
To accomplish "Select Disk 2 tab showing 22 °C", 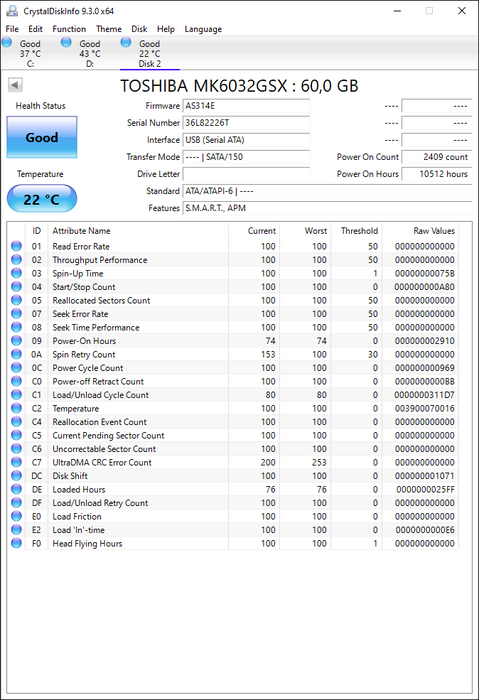I will pyautogui.click(x=150, y=54).
